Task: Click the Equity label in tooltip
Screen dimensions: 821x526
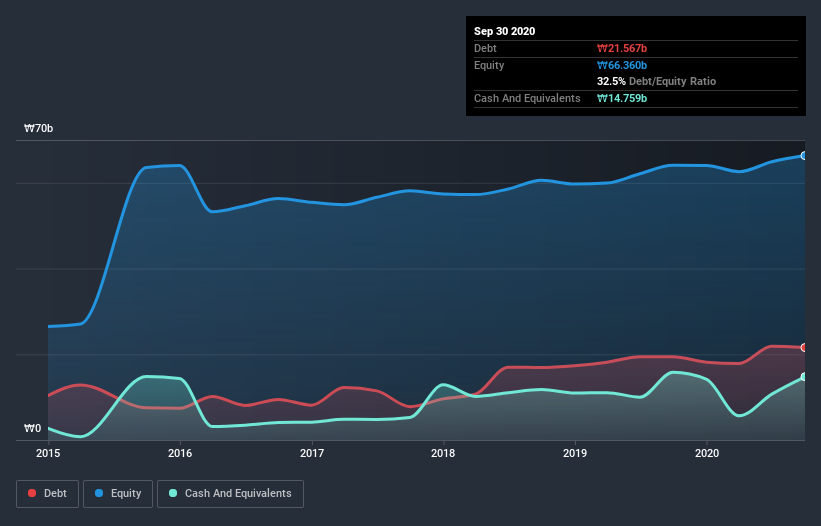Action: [489, 65]
